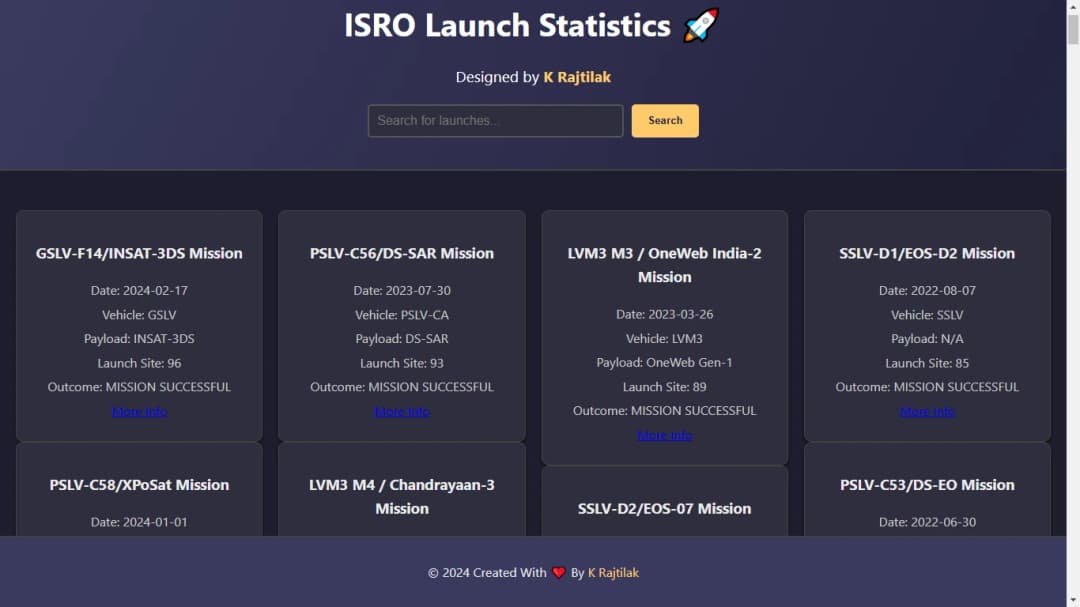Select the SSLV-D2/EOS-07 Mission card
Viewport: 1080px width, 607px height.
(664, 508)
